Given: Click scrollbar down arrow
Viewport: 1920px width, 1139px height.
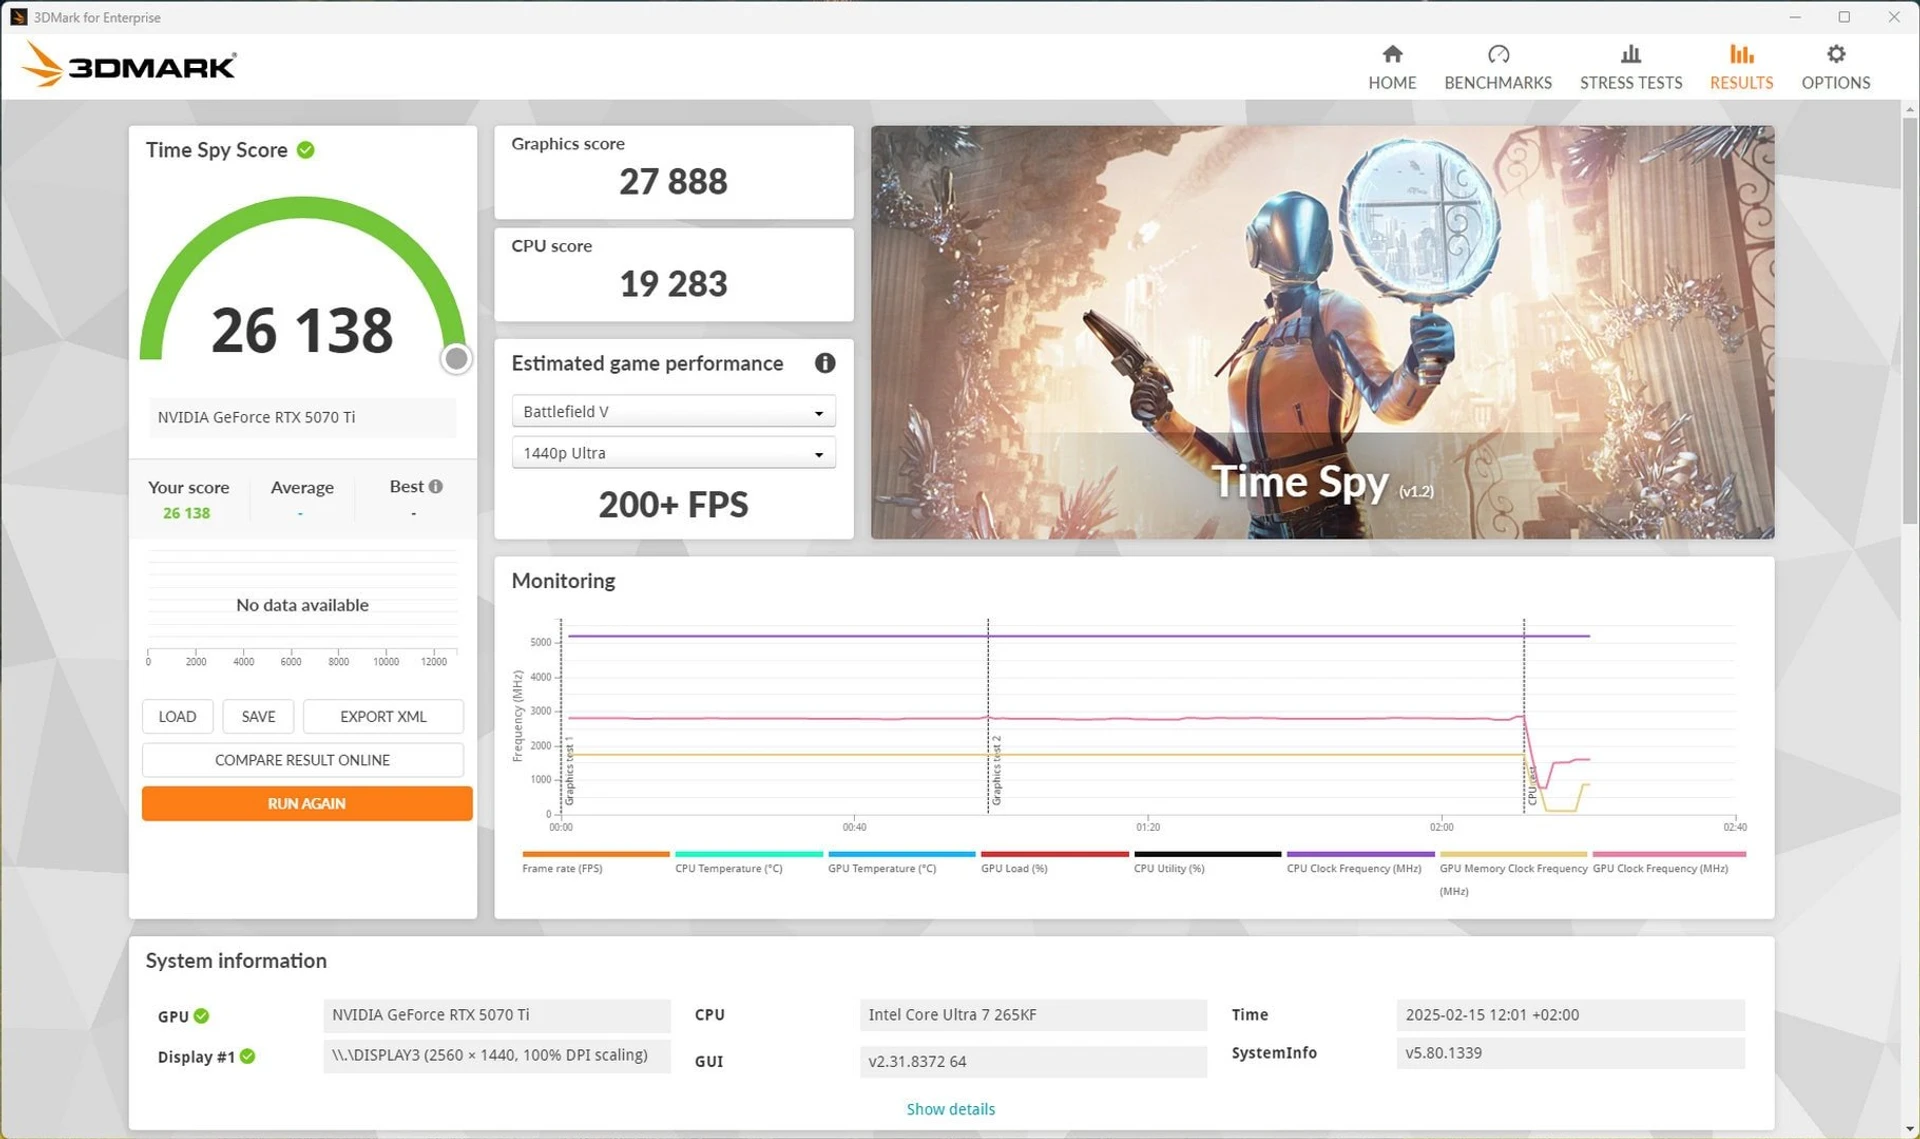Looking at the screenshot, I should coord(1909,1129).
